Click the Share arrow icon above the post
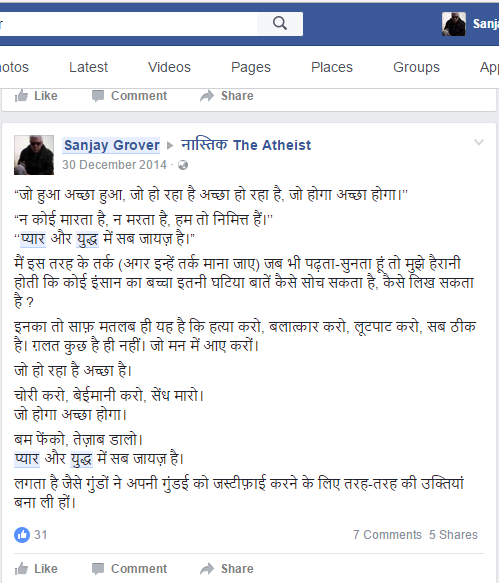The width and height of the screenshot is (499, 583). 207,96
